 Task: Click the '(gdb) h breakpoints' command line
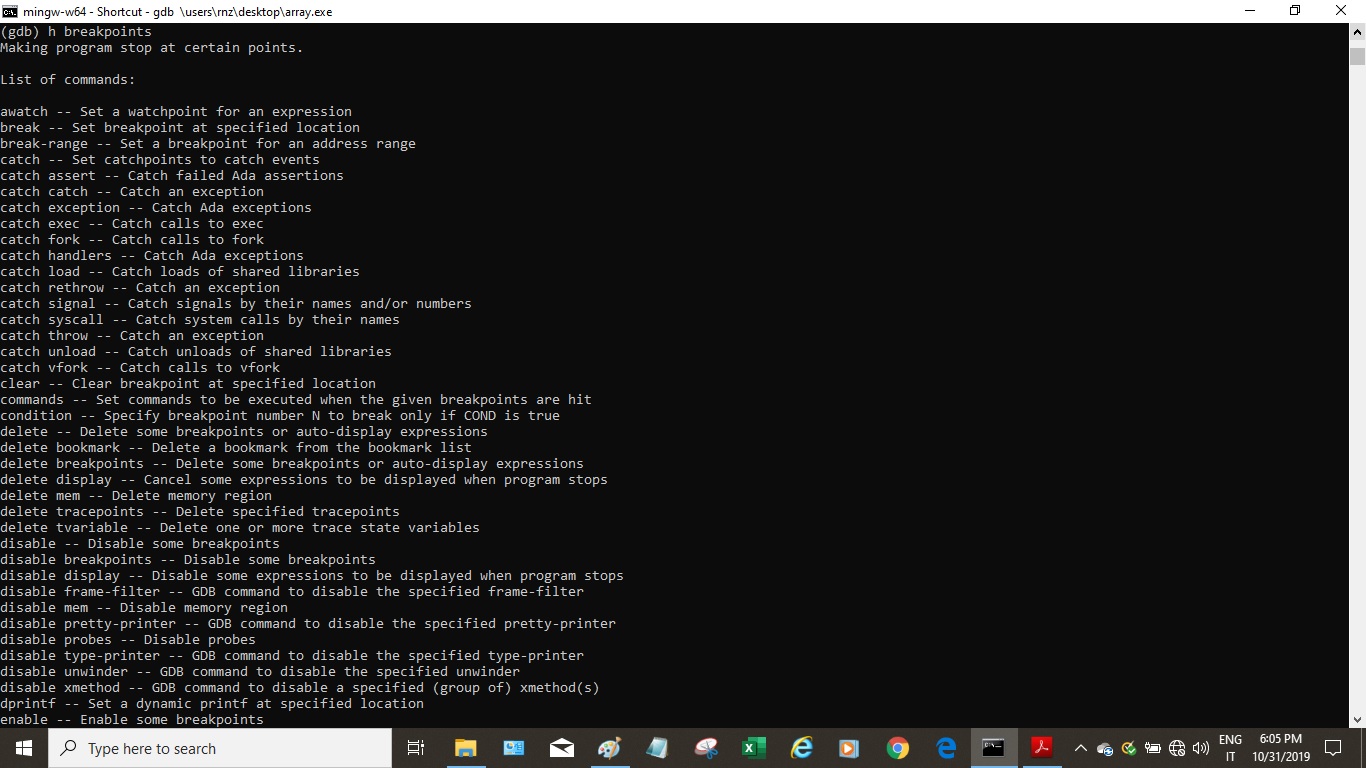pos(76,32)
